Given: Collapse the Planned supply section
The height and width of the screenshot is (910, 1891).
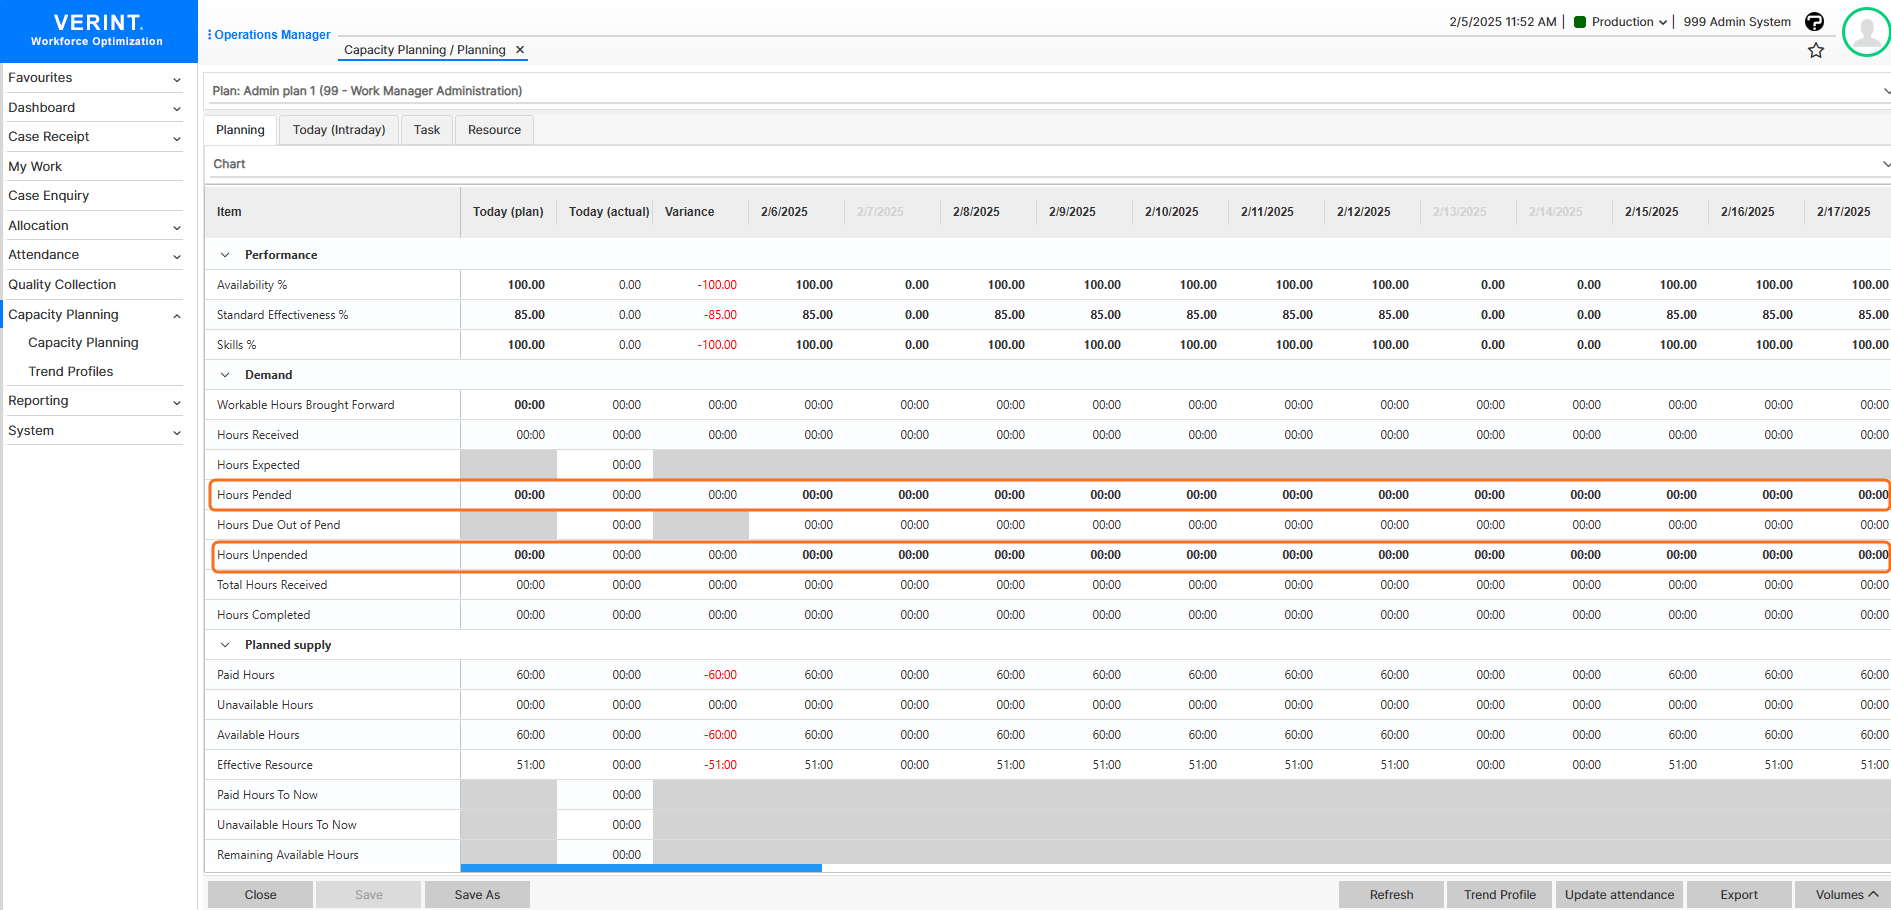Looking at the screenshot, I should pyautogui.click(x=225, y=645).
